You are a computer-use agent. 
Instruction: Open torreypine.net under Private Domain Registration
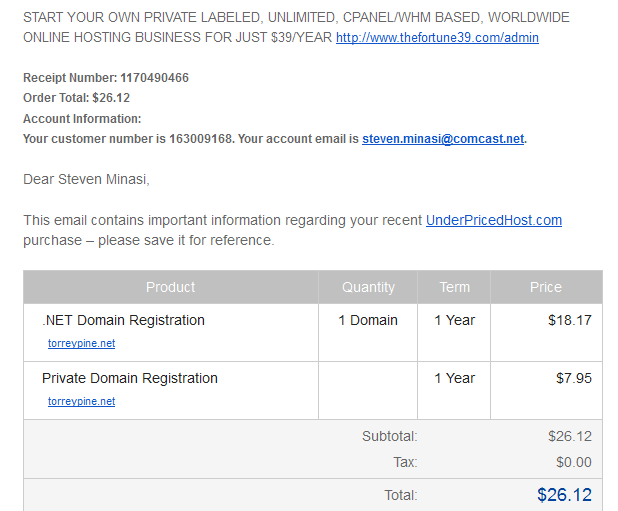click(x=82, y=401)
